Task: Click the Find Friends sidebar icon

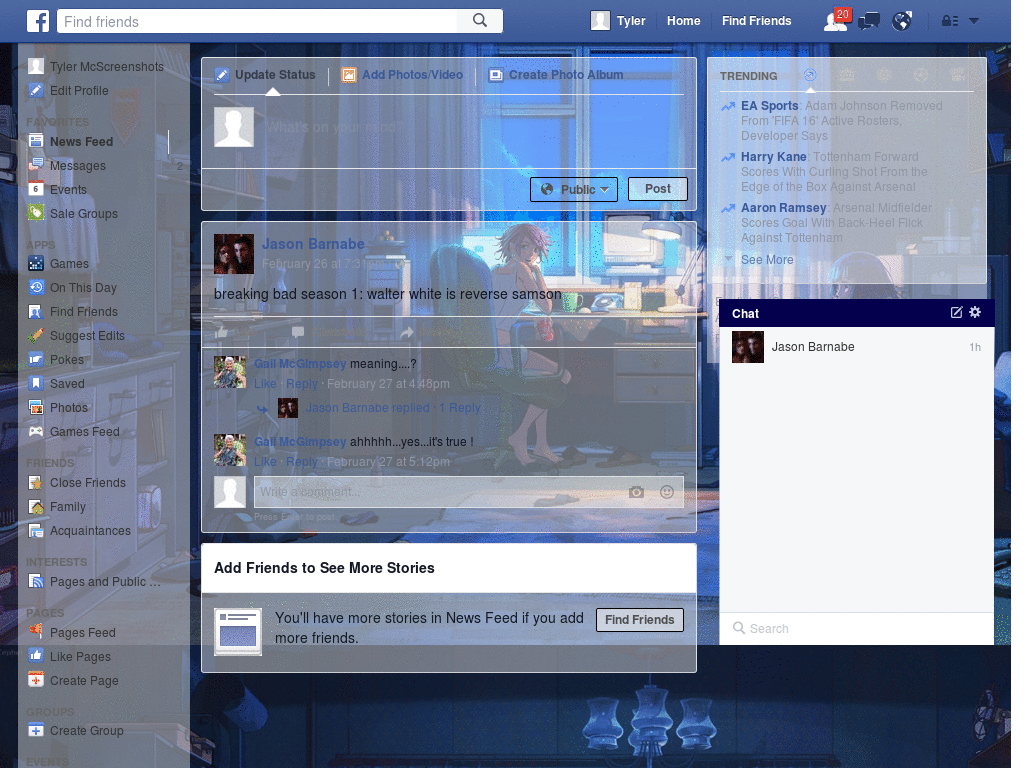Action: pyautogui.click(x=36, y=312)
